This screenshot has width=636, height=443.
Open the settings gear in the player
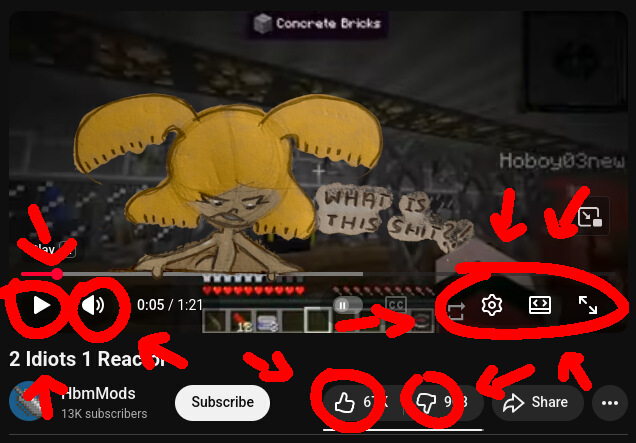(x=492, y=305)
